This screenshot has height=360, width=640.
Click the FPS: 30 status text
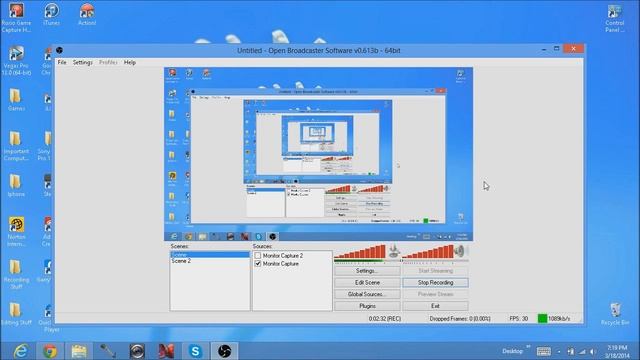[518, 319]
